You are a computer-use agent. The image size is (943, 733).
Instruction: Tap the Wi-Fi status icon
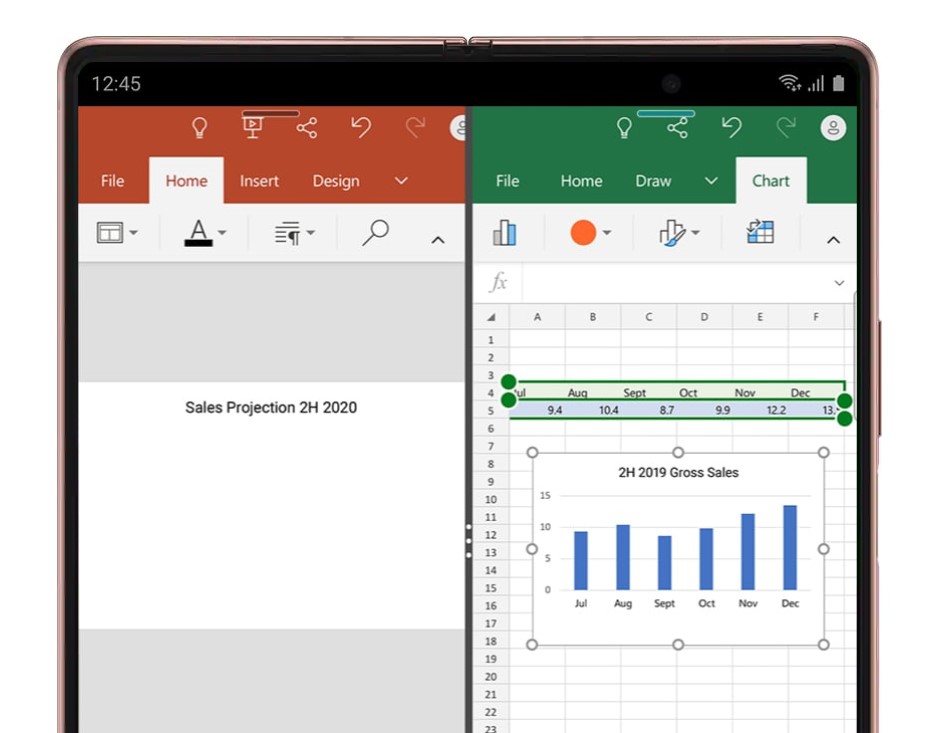point(789,82)
